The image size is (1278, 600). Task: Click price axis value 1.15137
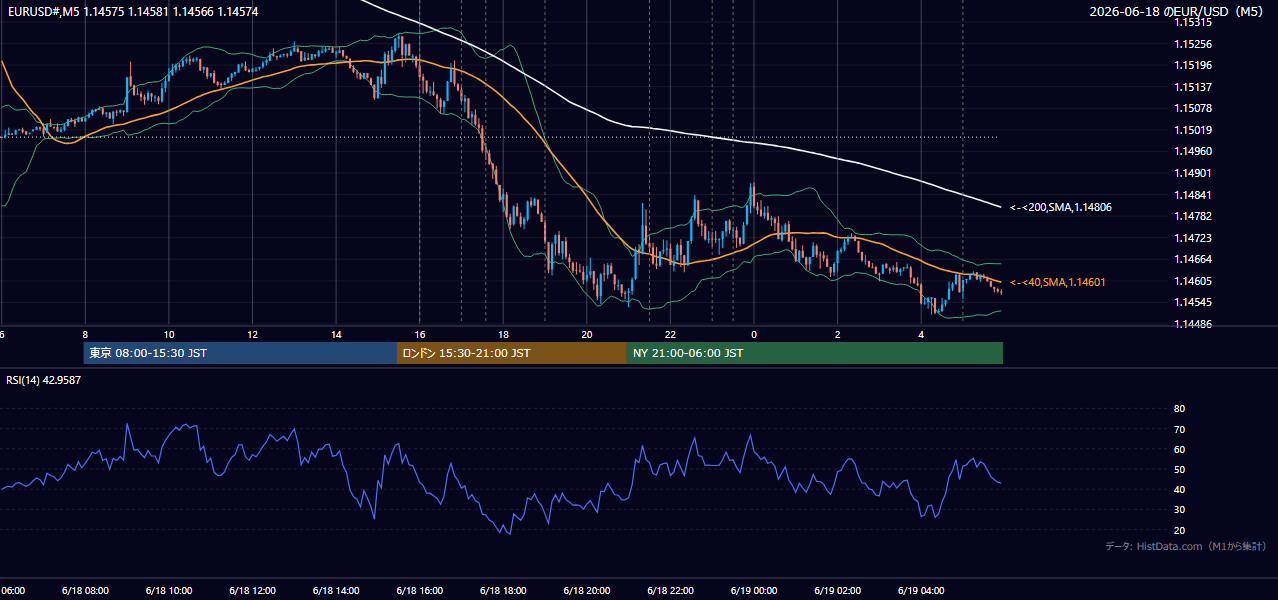point(1193,87)
